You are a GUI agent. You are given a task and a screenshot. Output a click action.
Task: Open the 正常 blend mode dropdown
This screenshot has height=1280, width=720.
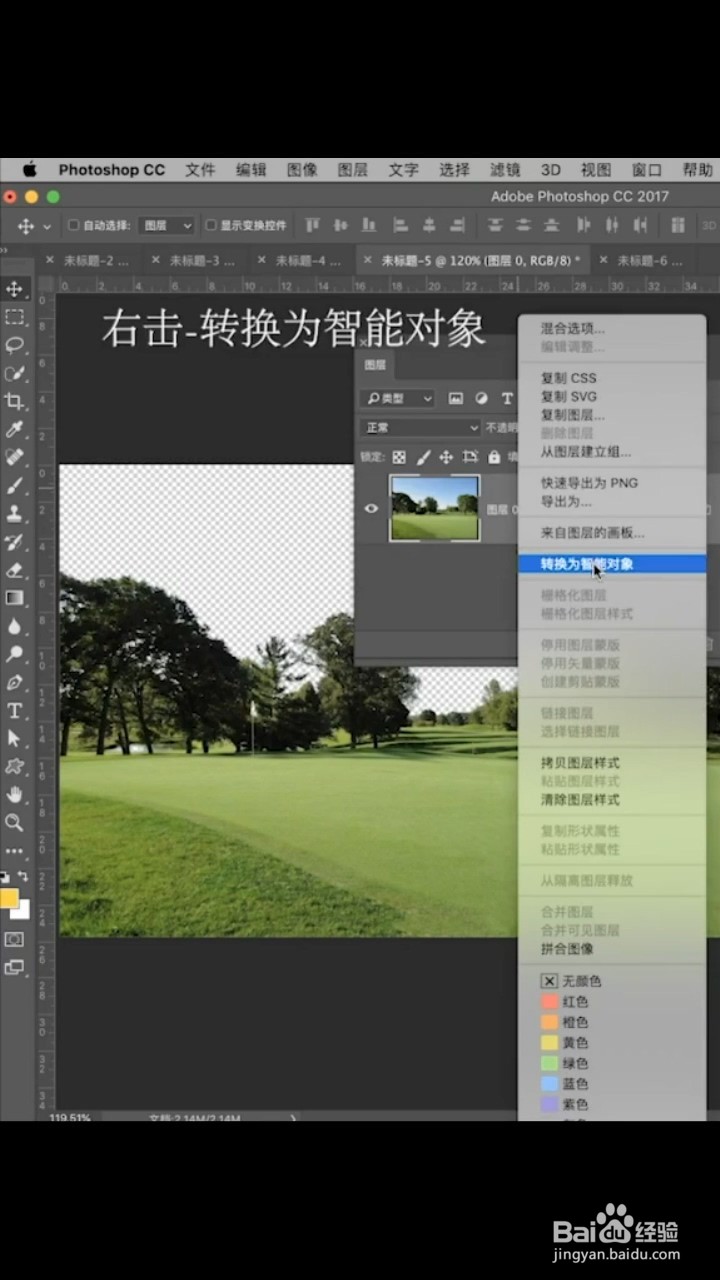tap(420, 428)
